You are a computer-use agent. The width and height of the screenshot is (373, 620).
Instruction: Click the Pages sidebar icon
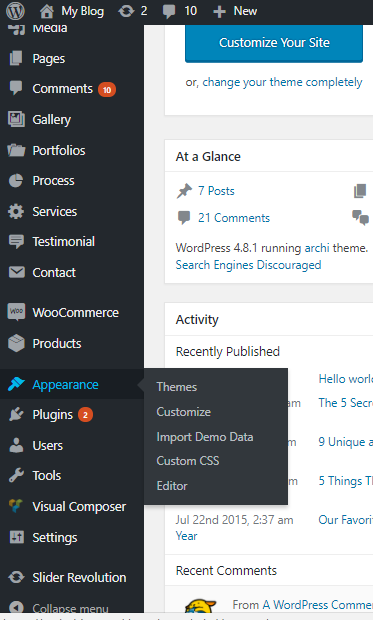[16, 59]
